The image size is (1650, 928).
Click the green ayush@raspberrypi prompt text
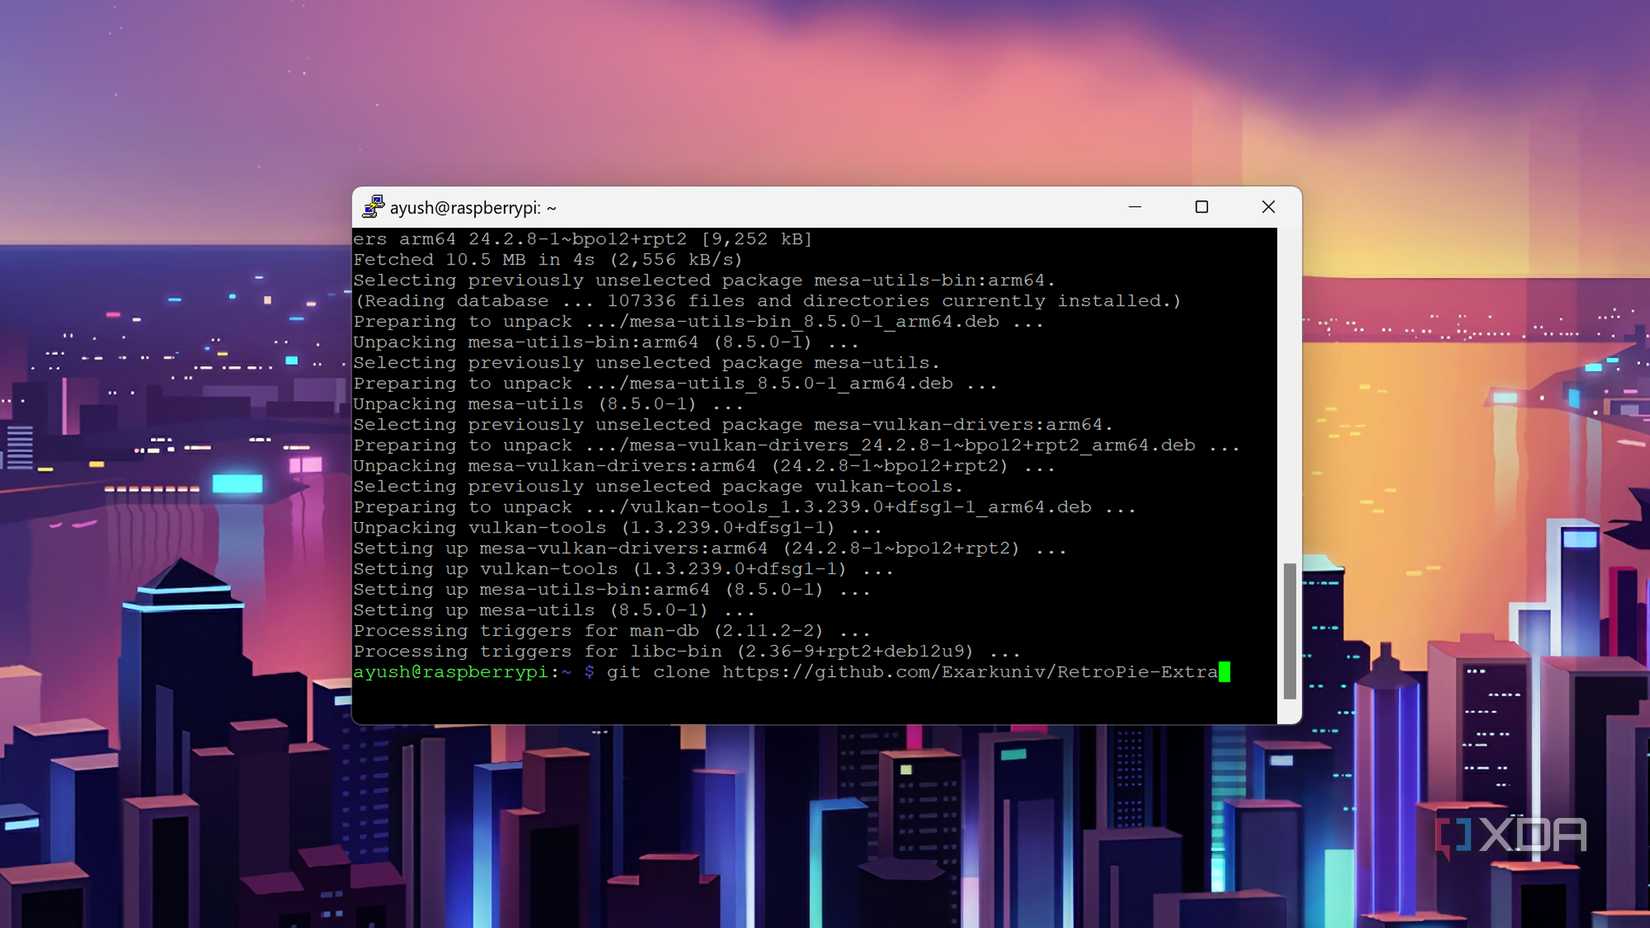point(450,672)
